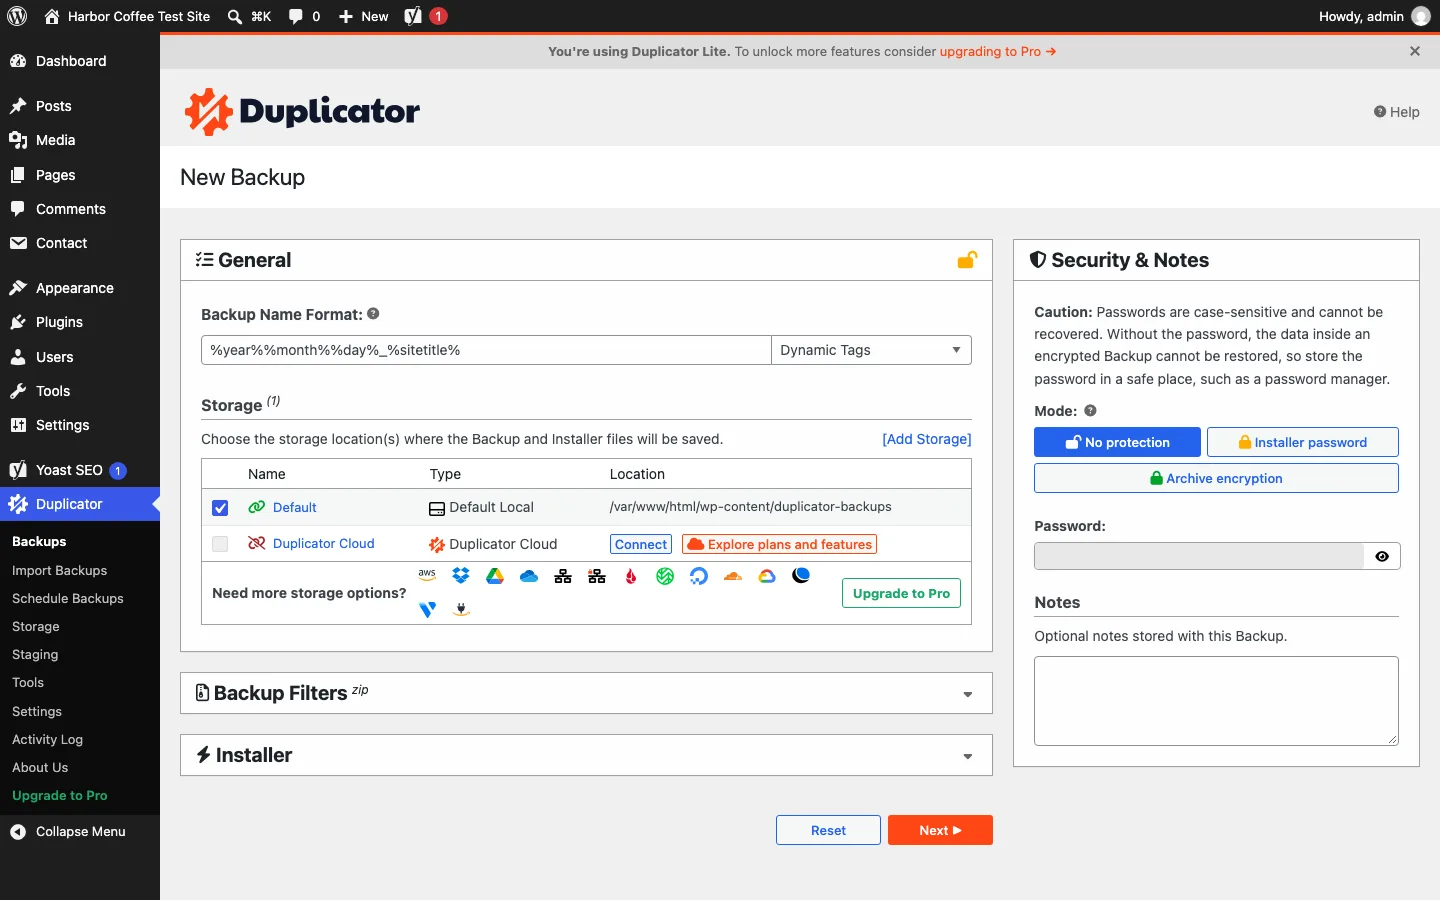Image resolution: width=1440 pixels, height=900 pixels.
Task: Click the Reset button
Action: click(828, 830)
